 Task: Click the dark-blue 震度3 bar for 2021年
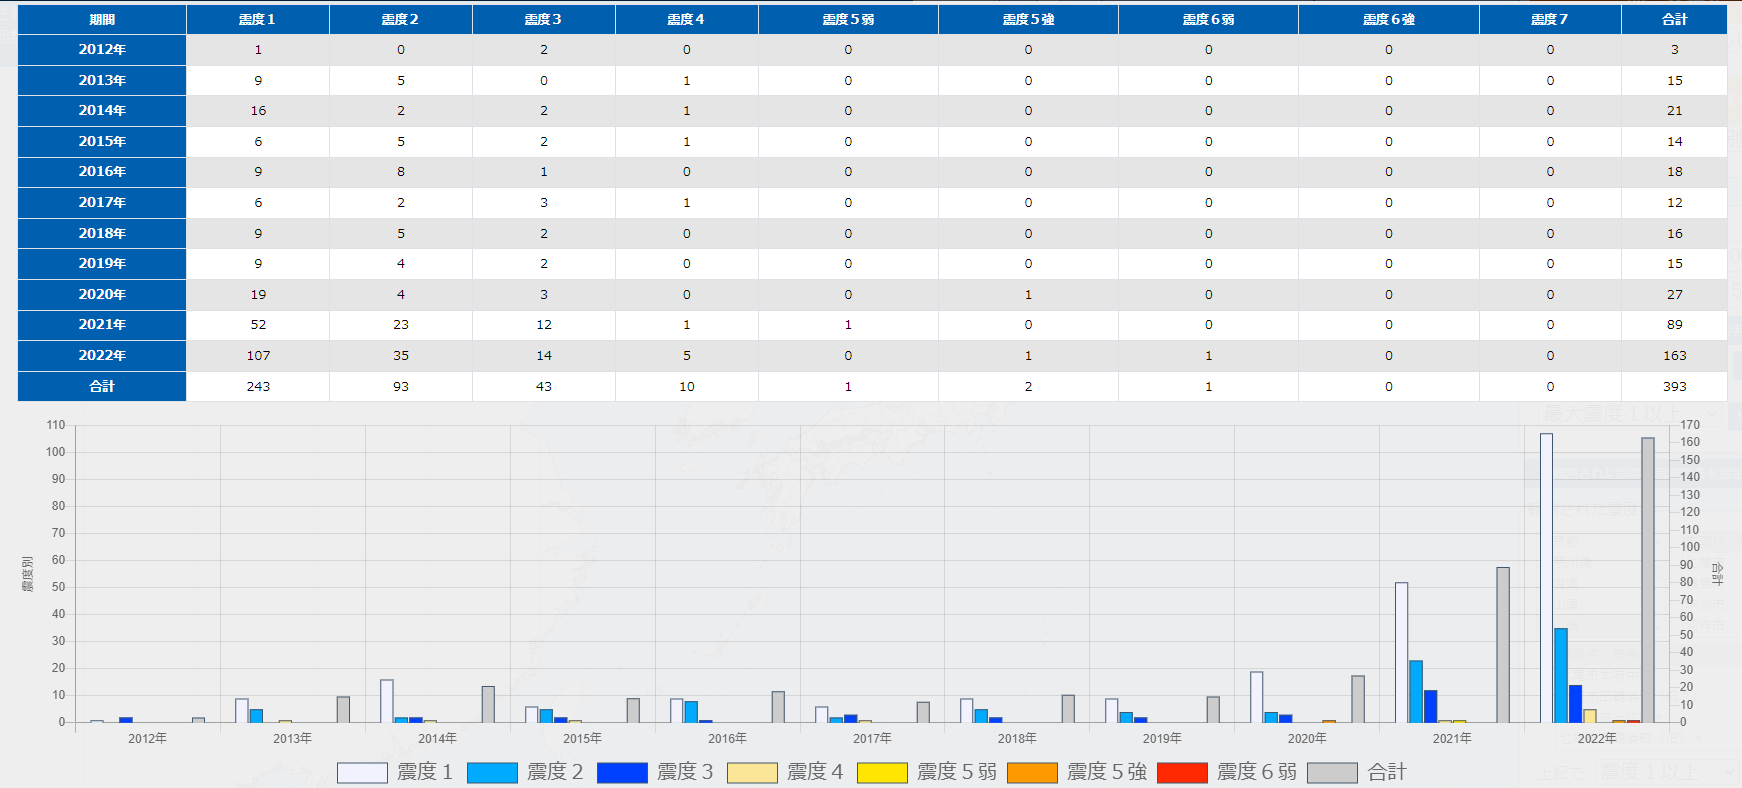click(x=1430, y=706)
